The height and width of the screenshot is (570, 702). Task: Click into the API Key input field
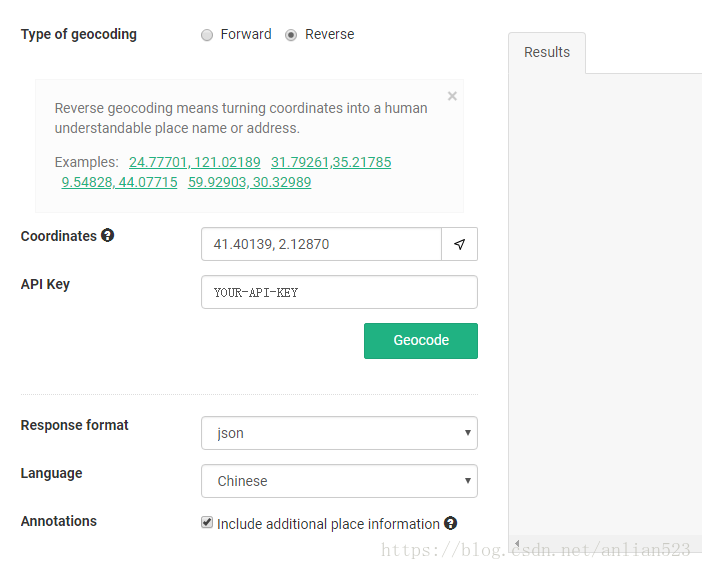tap(339, 292)
